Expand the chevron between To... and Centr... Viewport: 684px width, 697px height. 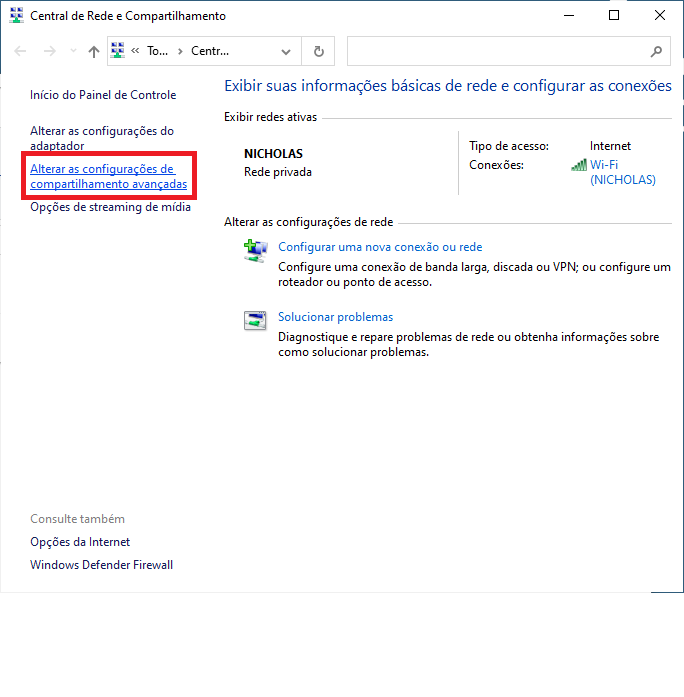[x=180, y=51]
